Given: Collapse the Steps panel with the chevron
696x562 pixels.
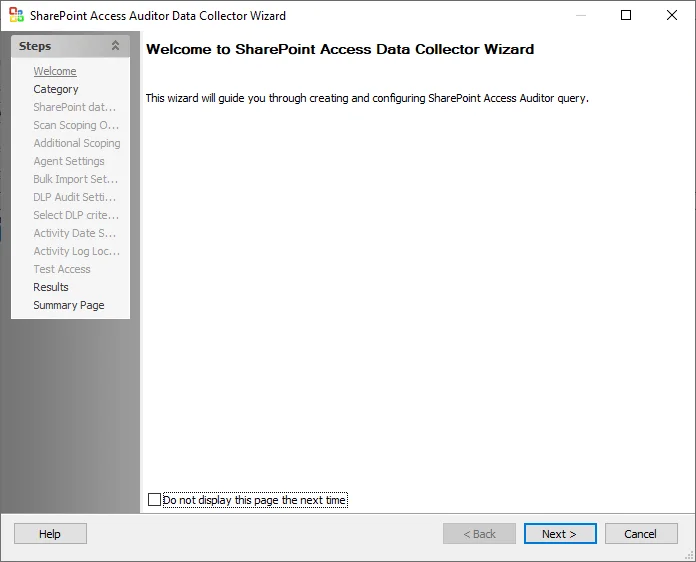Looking at the screenshot, I should pyautogui.click(x=115, y=45).
